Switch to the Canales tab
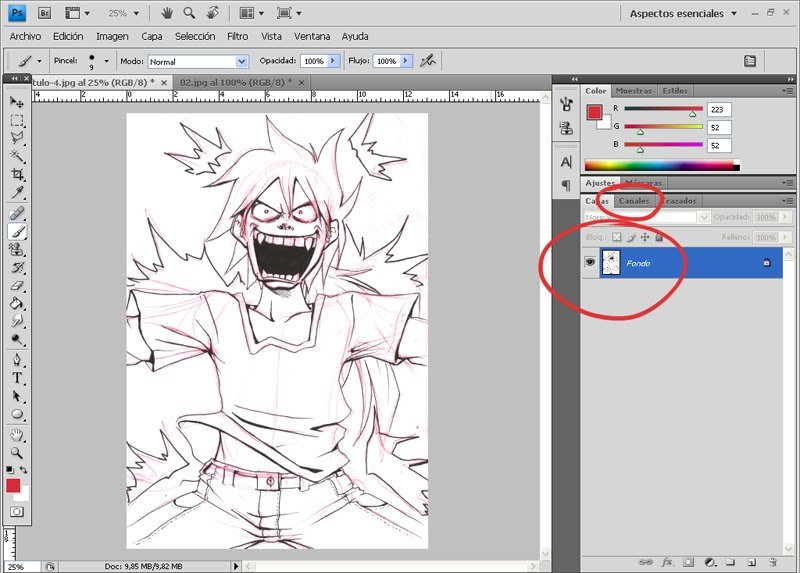The height and width of the screenshot is (573, 800). pyautogui.click(x=634, y=201)
